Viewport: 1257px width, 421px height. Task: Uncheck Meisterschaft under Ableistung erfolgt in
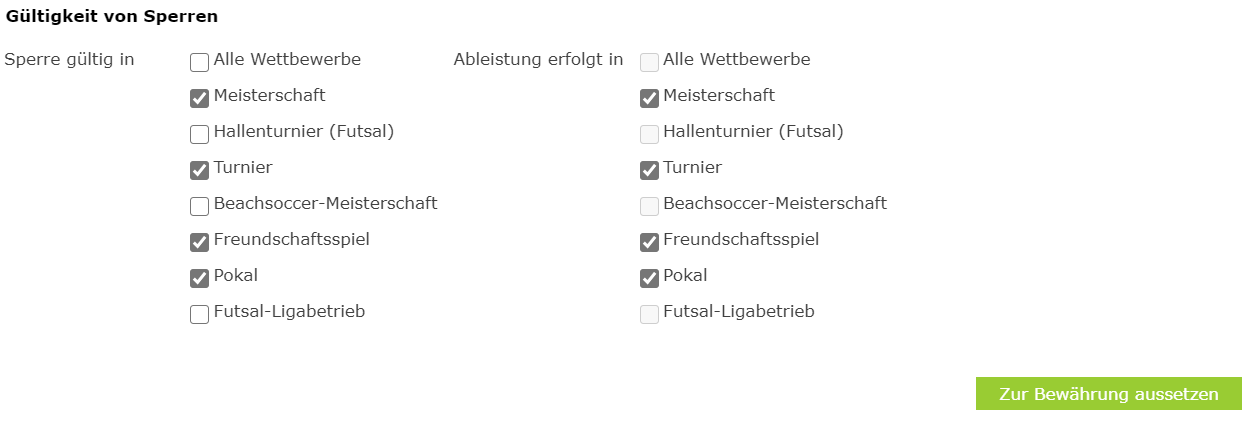(x=649, y=98)
